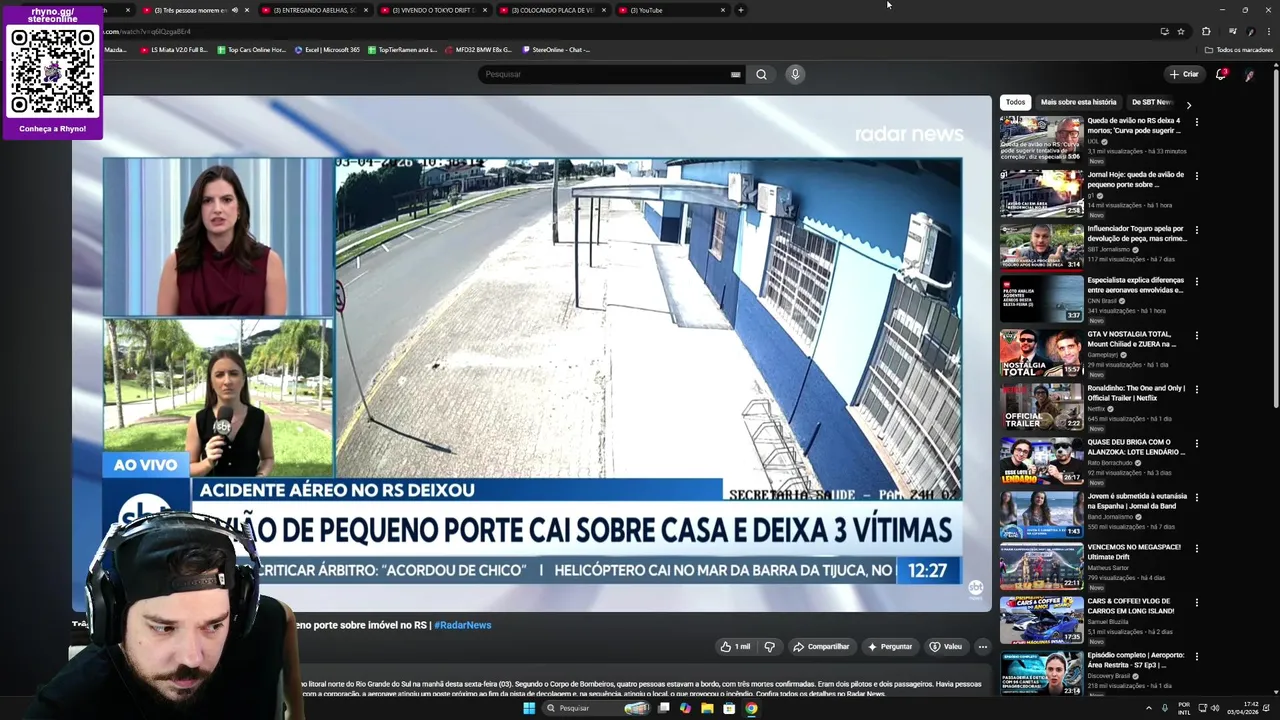Open Copilot icon on taskbar

pos(685,708)
